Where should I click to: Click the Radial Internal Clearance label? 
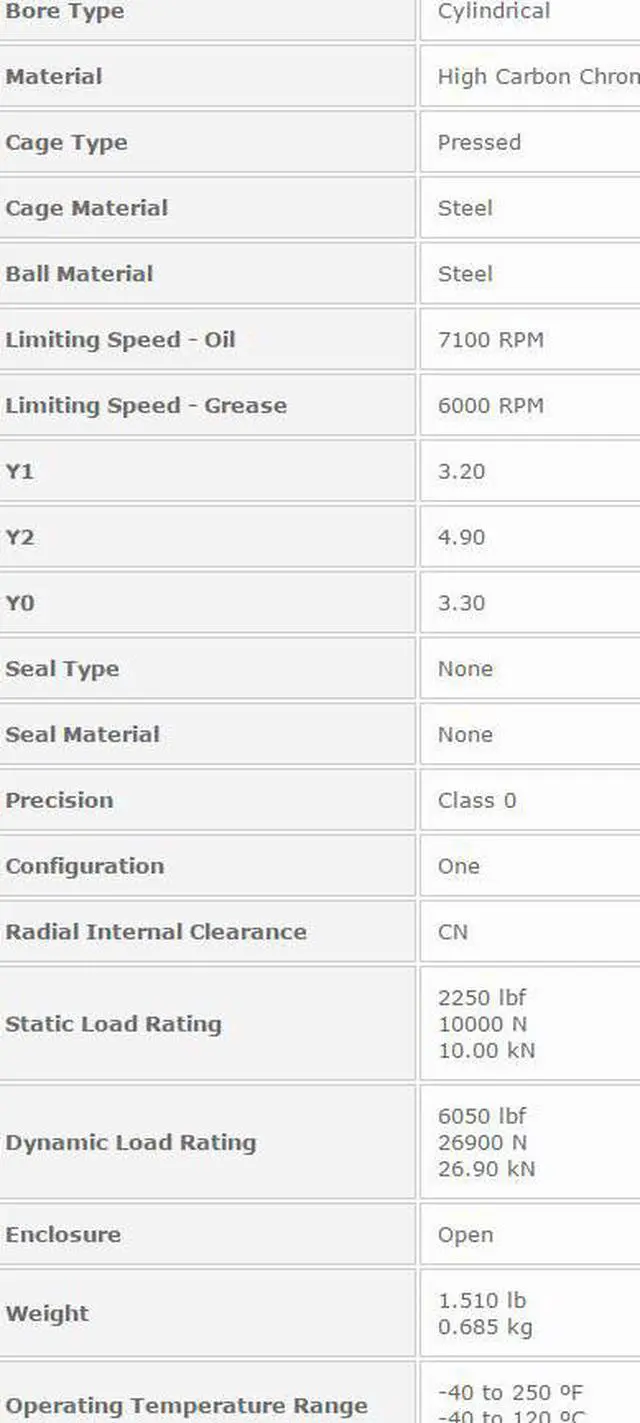click(156, 932)
